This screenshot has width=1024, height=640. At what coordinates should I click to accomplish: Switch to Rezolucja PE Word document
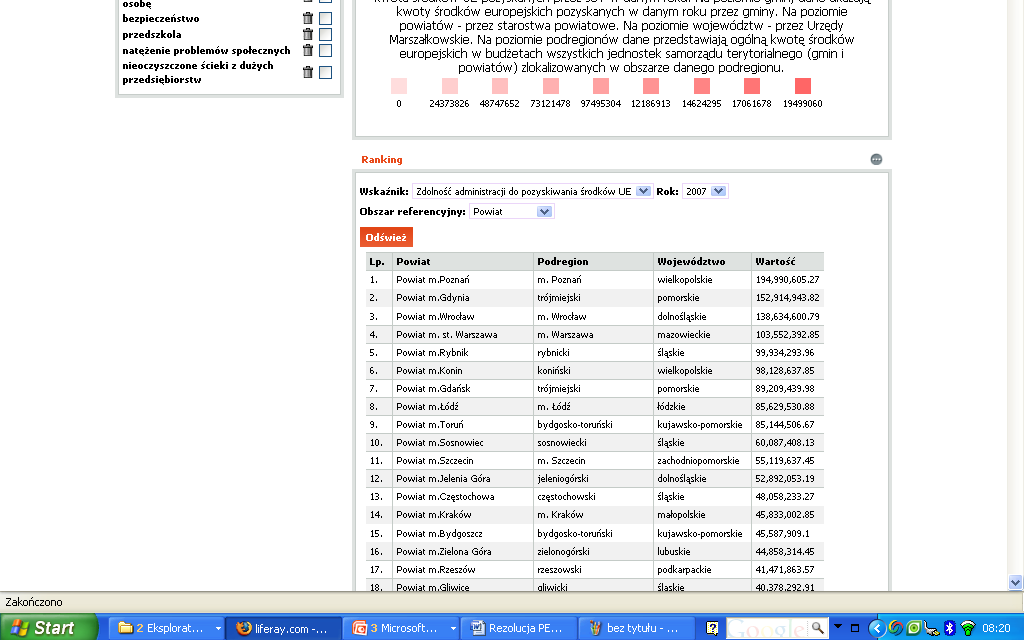point(519,628)
